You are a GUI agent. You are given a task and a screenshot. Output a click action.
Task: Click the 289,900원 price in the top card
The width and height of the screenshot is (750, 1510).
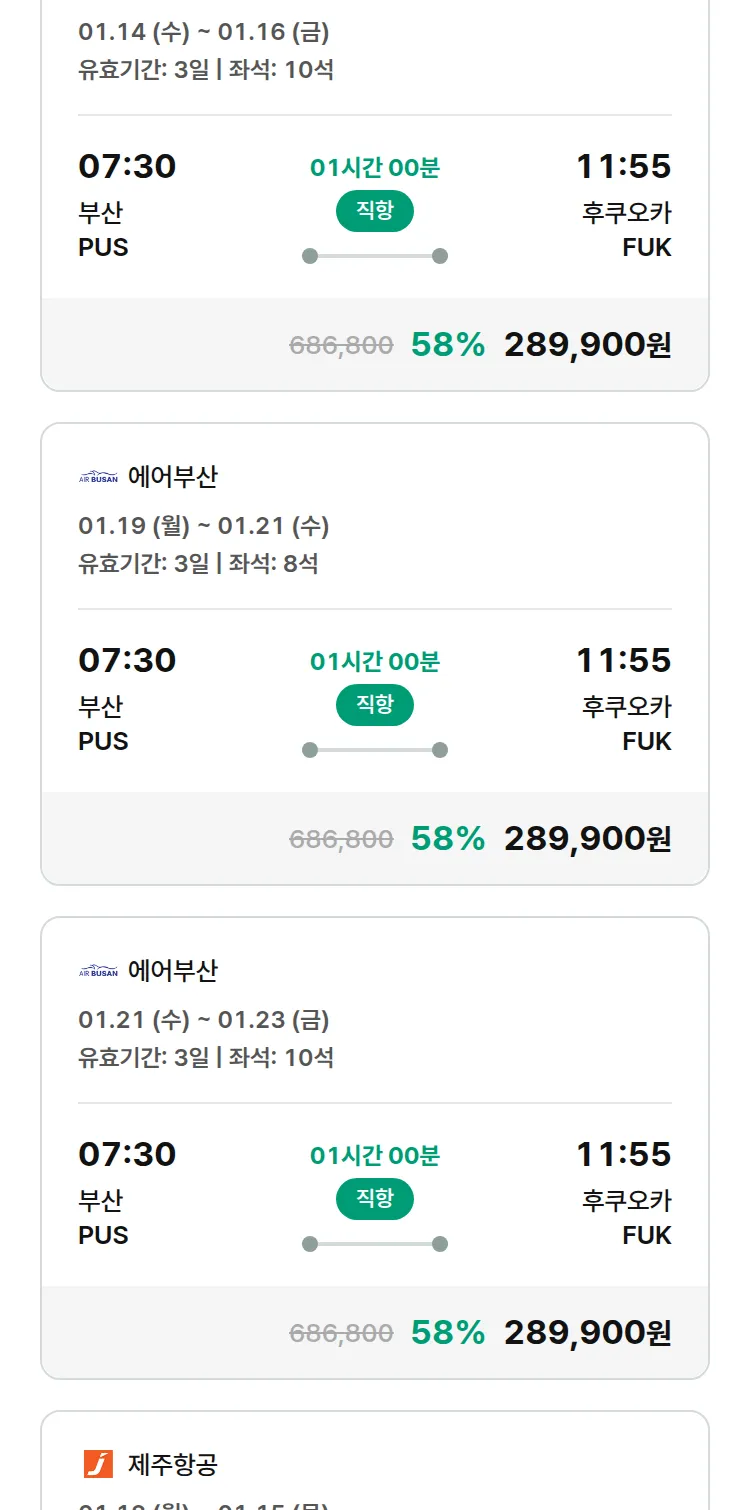click(587, 345)
